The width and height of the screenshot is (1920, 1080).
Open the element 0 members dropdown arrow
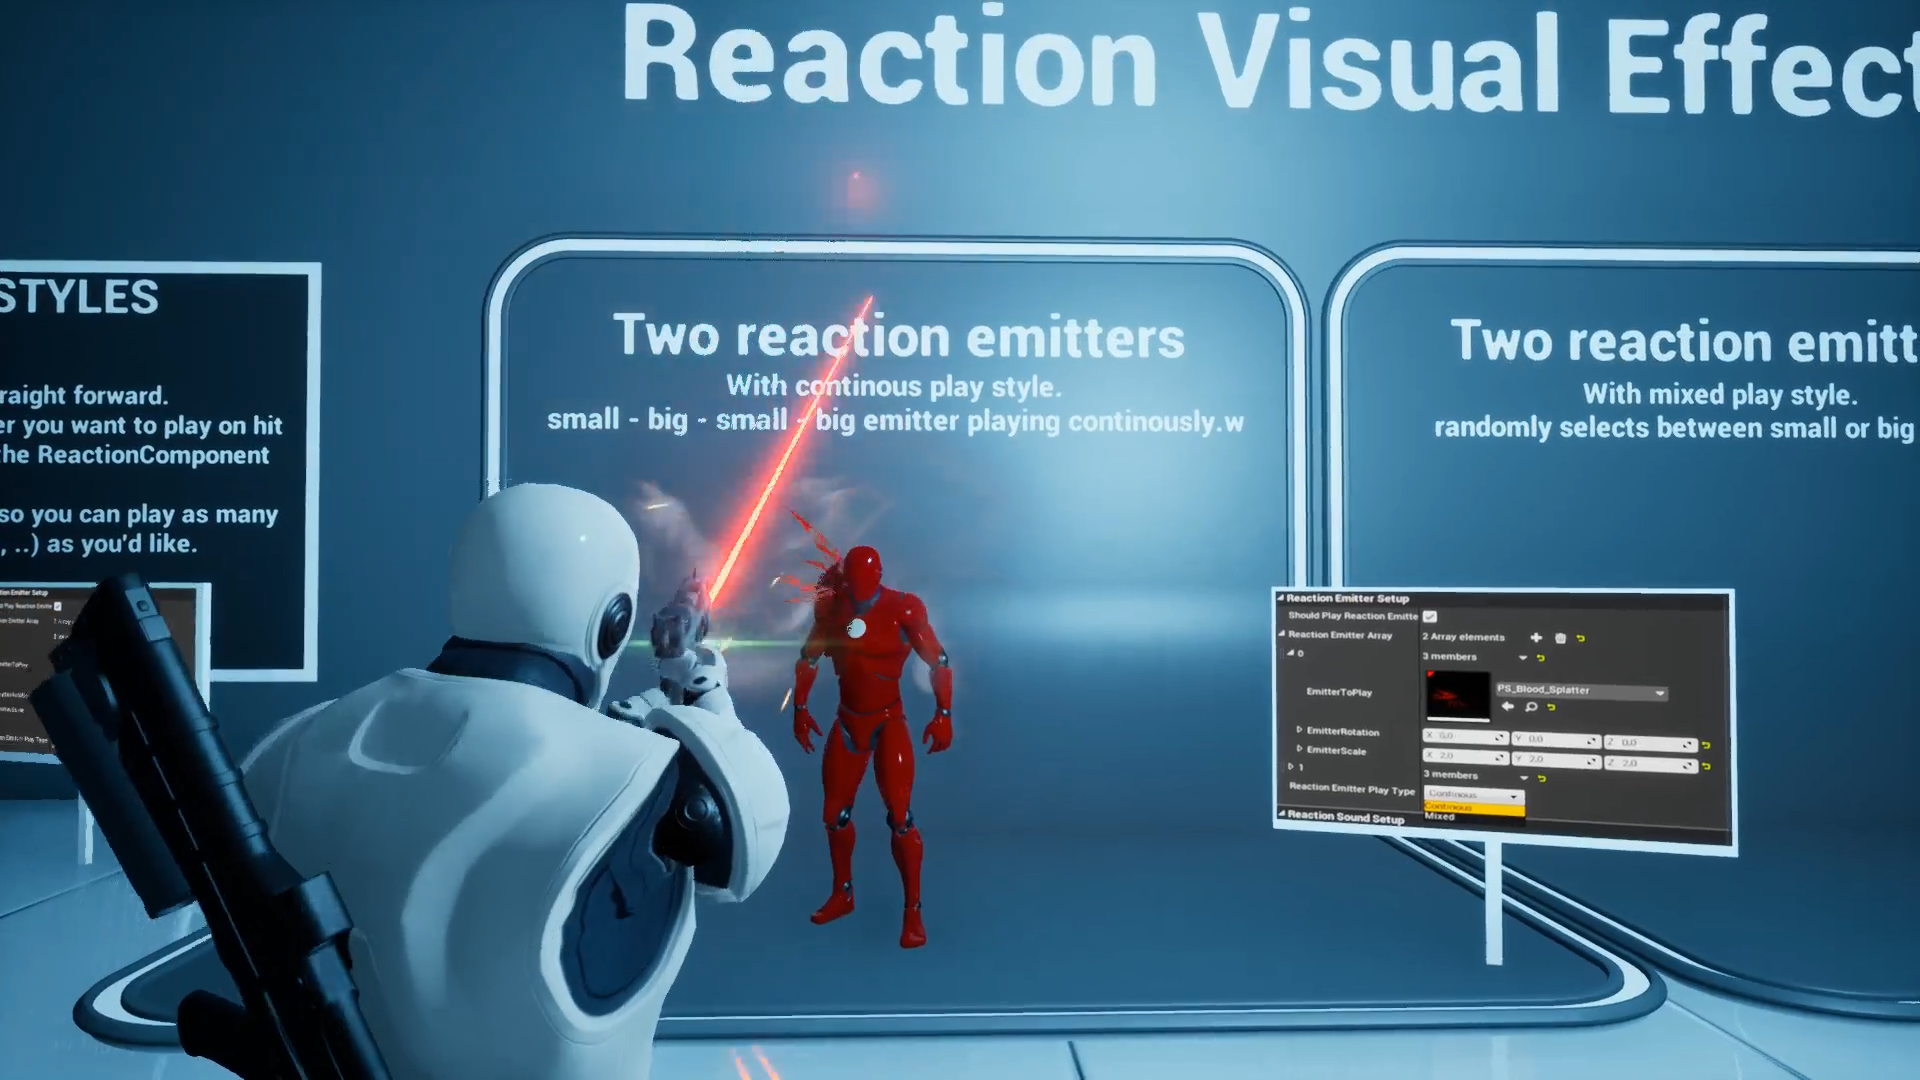(1523, 658)
